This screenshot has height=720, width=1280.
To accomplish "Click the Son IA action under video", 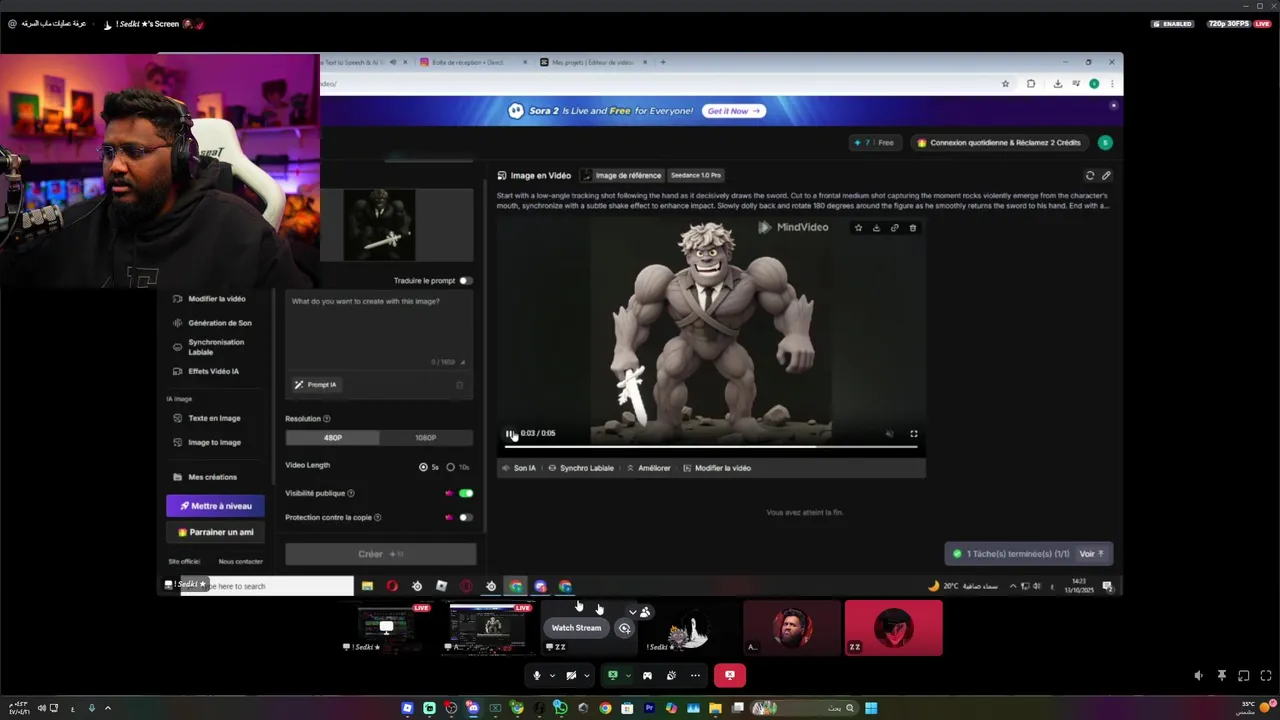I will [x=518, y=468].
